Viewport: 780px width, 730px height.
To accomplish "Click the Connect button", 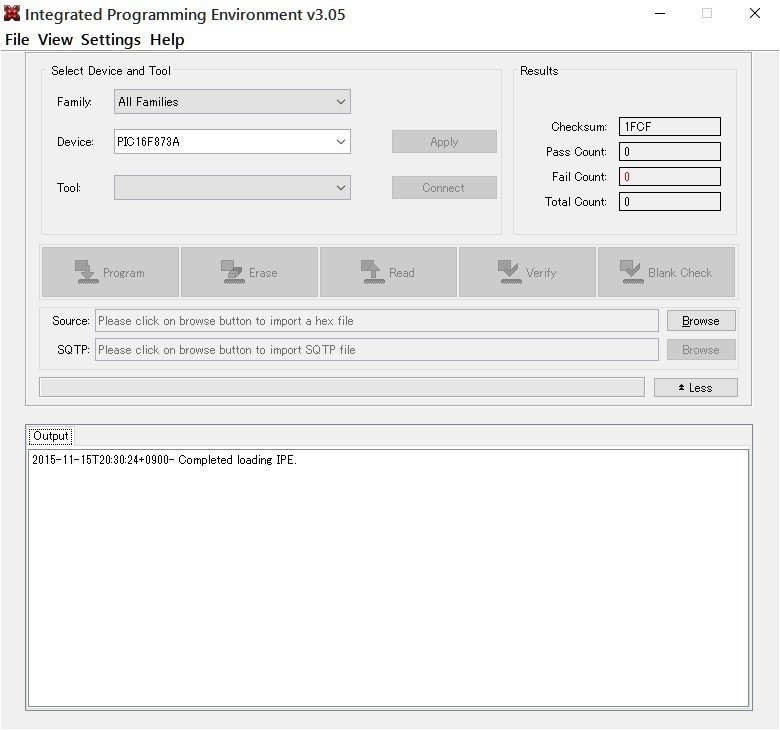I will [x=444, y=188].
